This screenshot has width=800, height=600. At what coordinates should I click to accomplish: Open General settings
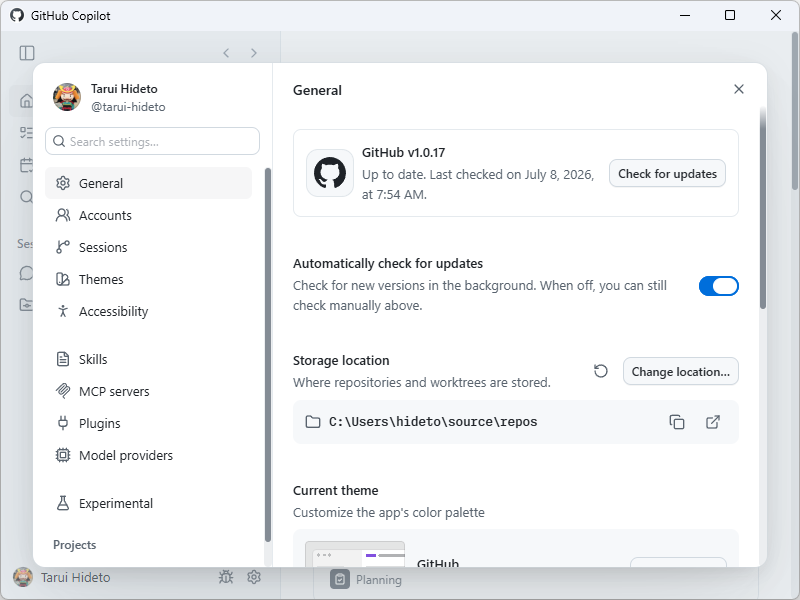coord(148,183)
